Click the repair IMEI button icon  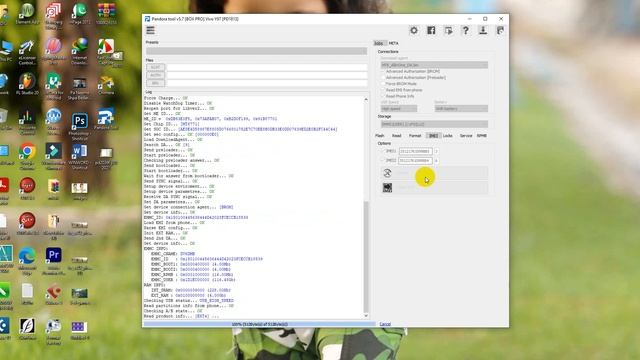(x=387, y=173)
